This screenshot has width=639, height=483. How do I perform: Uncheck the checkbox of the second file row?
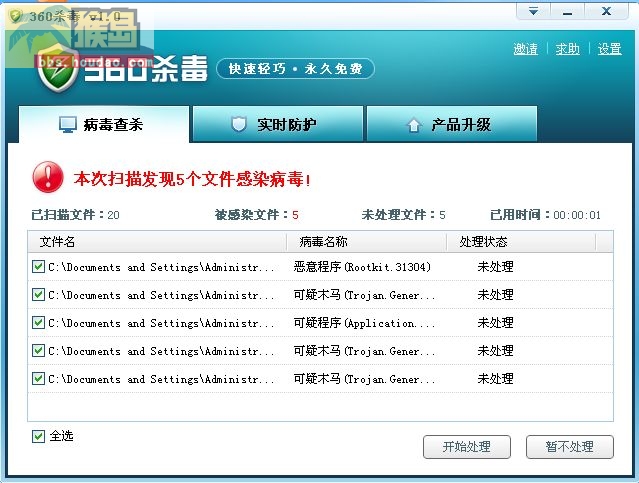point(38,294)
